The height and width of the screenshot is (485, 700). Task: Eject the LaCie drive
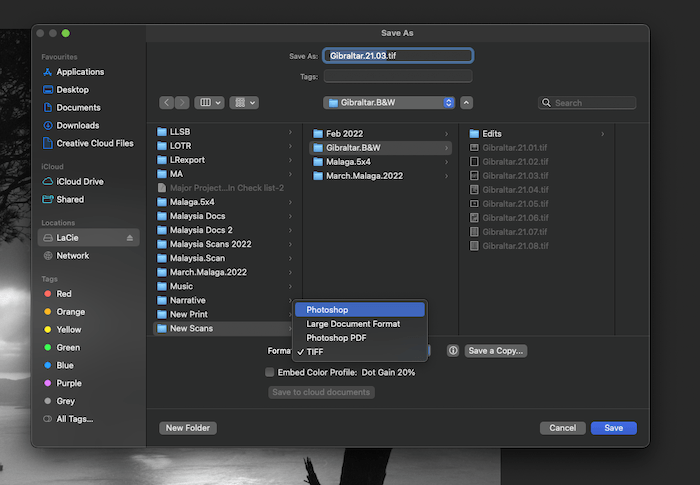[129, 238]
